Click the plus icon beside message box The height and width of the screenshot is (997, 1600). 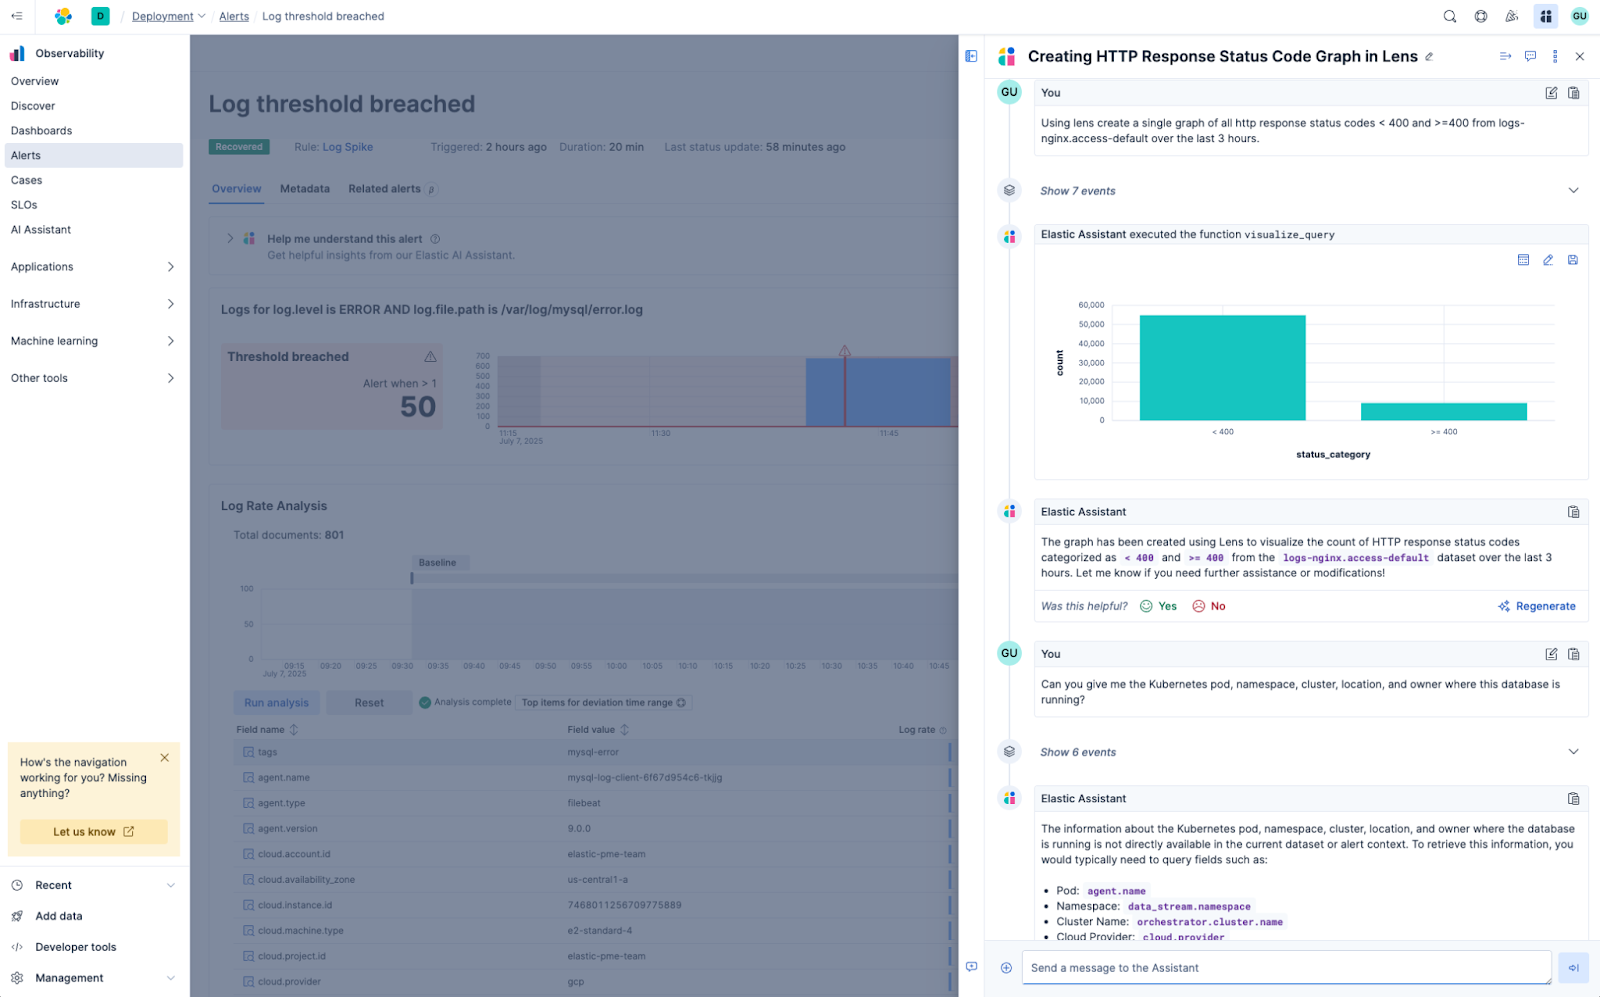(x=1006, y=968)
